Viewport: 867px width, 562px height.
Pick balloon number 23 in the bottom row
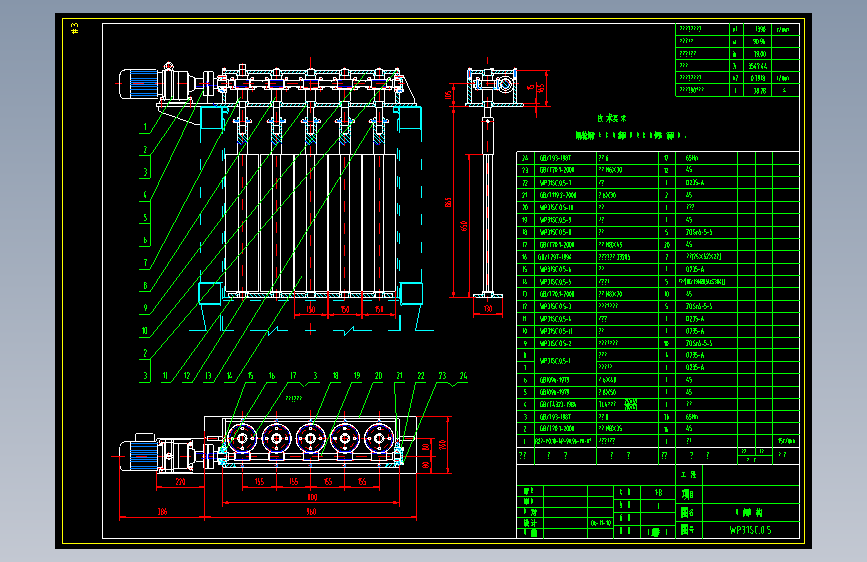442,376
